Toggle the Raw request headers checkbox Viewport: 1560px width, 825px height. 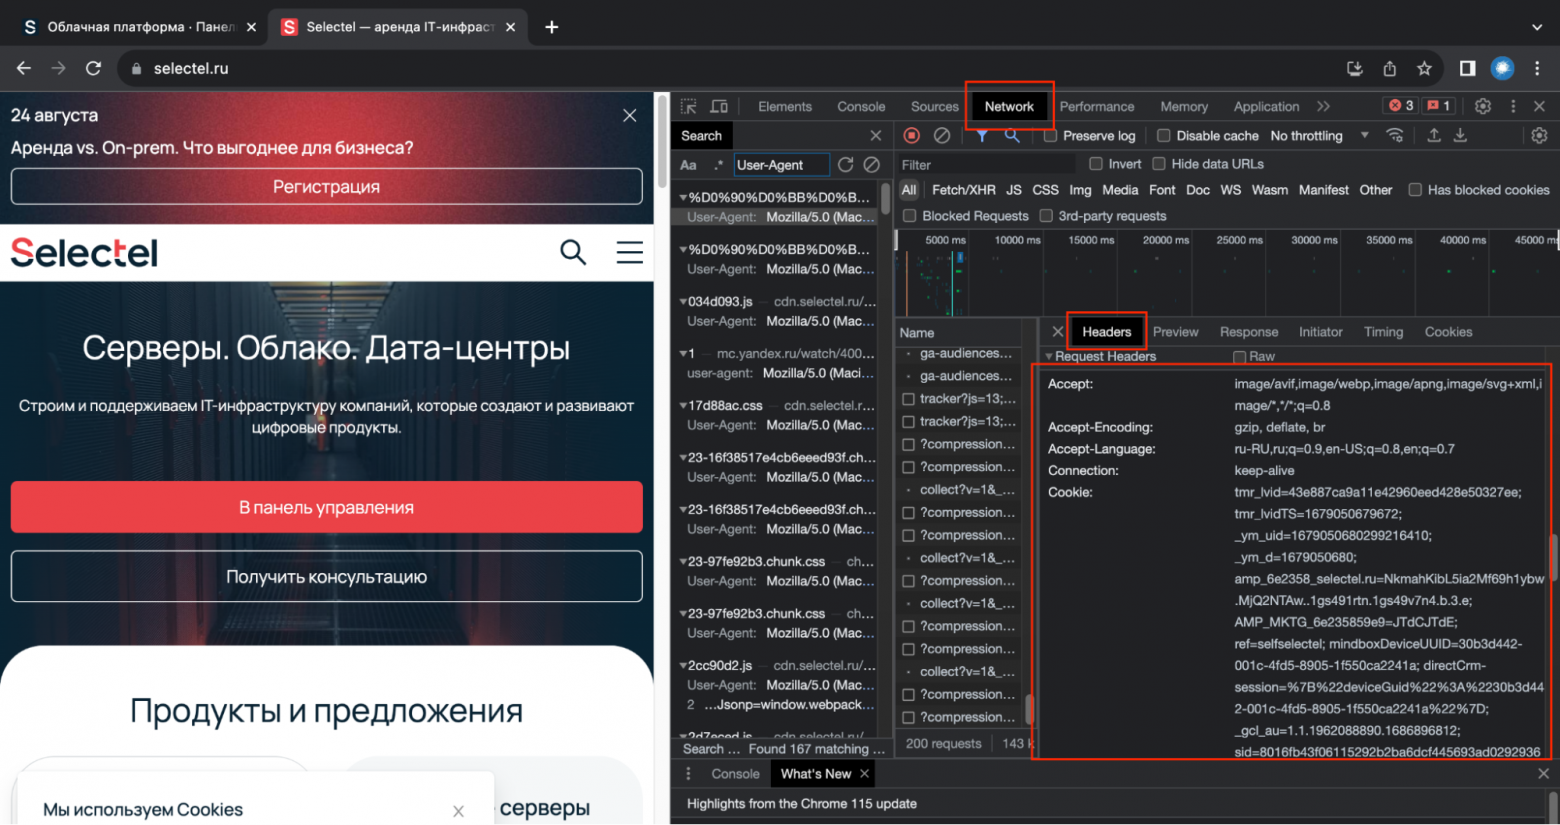[1240, 357]
